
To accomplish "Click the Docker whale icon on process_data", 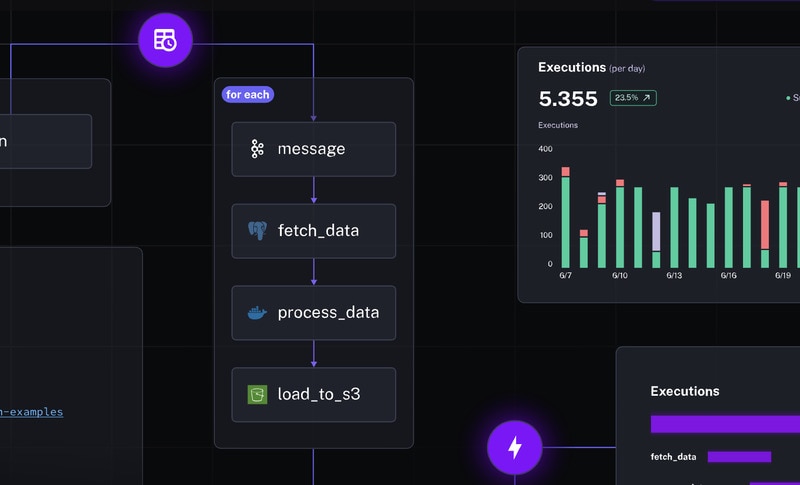I will [x=257, y=313].
